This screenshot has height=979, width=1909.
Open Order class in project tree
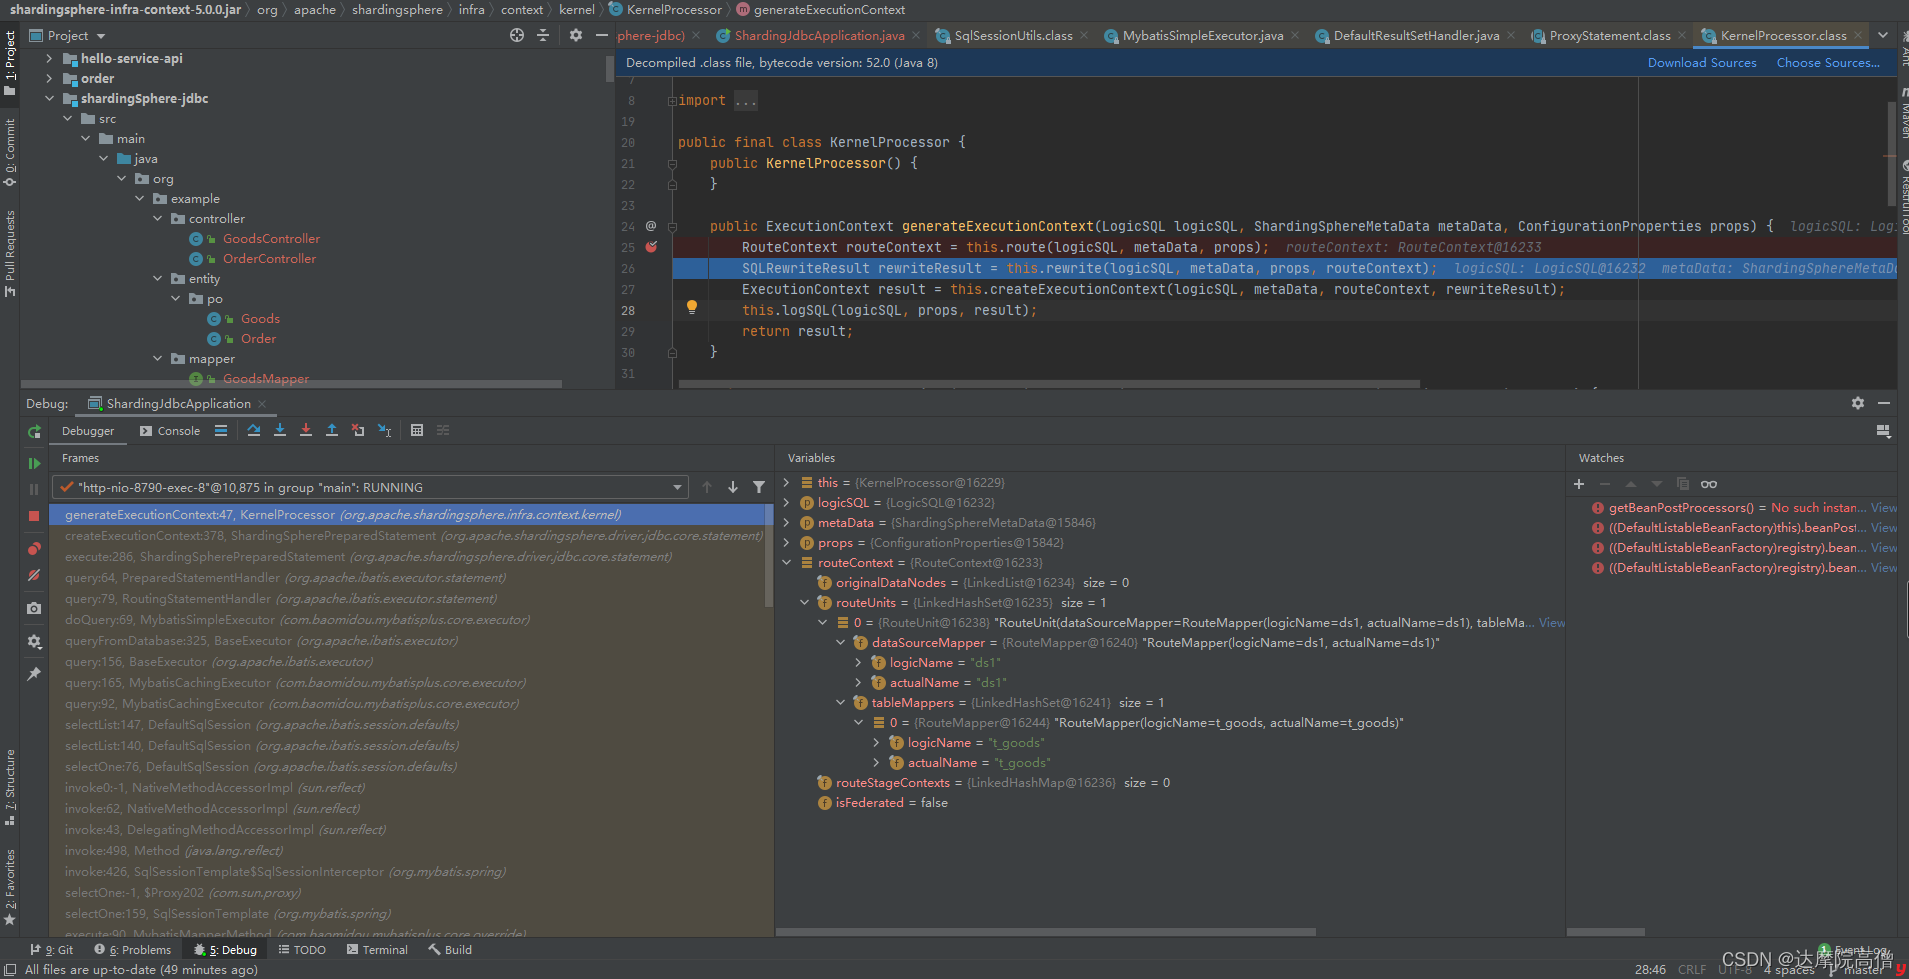pos(258,339)
